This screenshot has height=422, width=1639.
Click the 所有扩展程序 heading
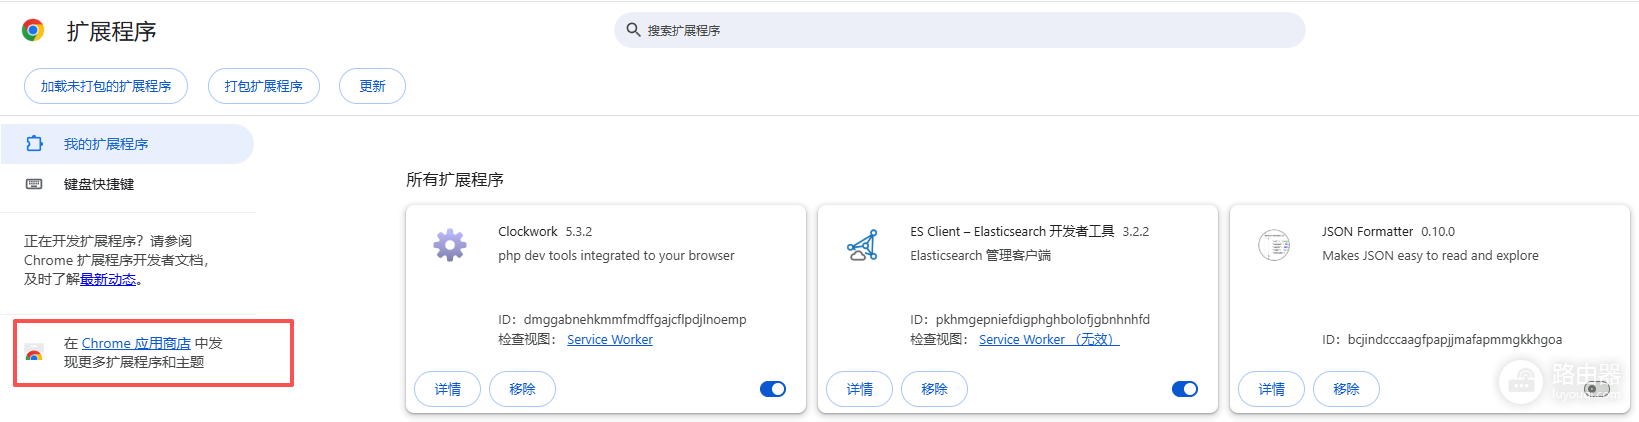pos(455,180)
